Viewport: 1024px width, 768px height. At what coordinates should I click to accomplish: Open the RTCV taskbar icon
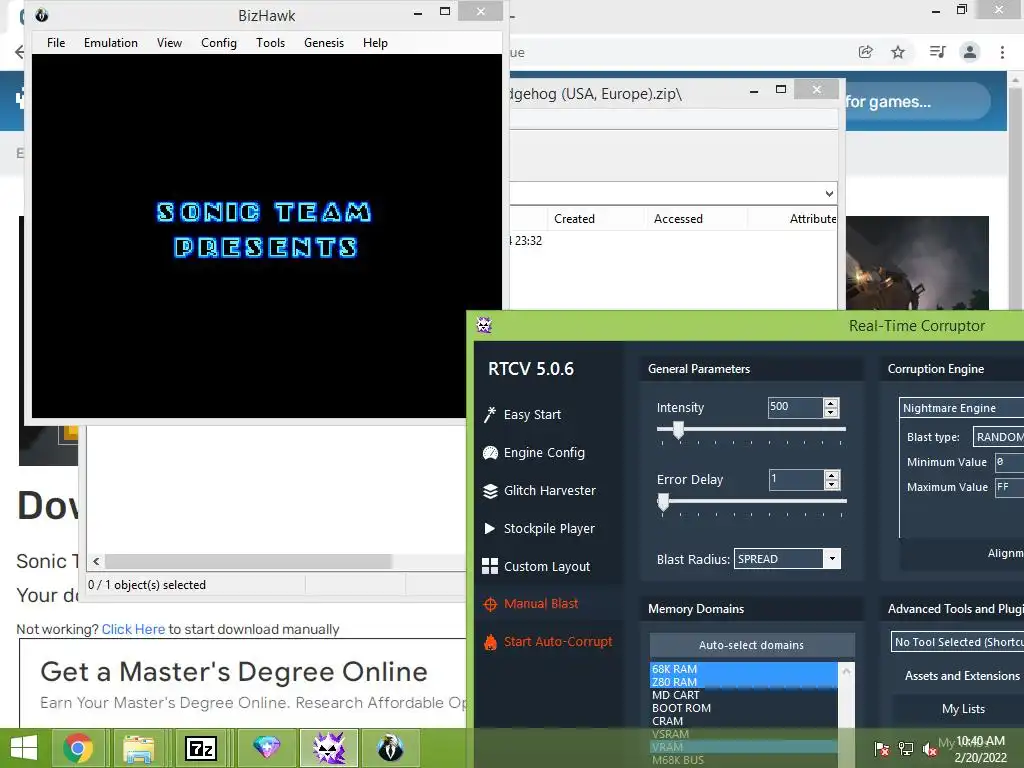pos(328,748)
